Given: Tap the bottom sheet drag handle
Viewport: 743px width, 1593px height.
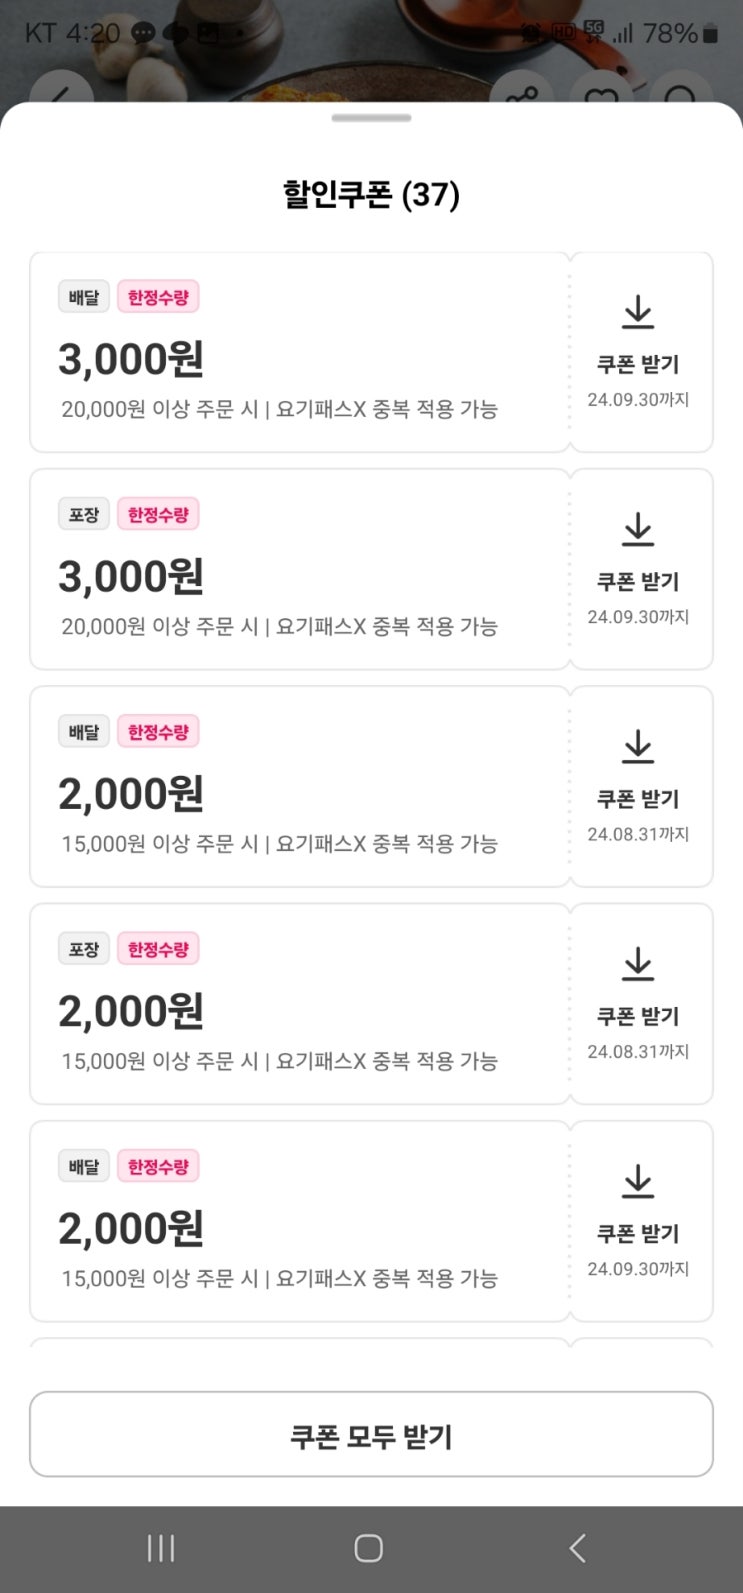Looking at the screenshot, I should [371, 118].
